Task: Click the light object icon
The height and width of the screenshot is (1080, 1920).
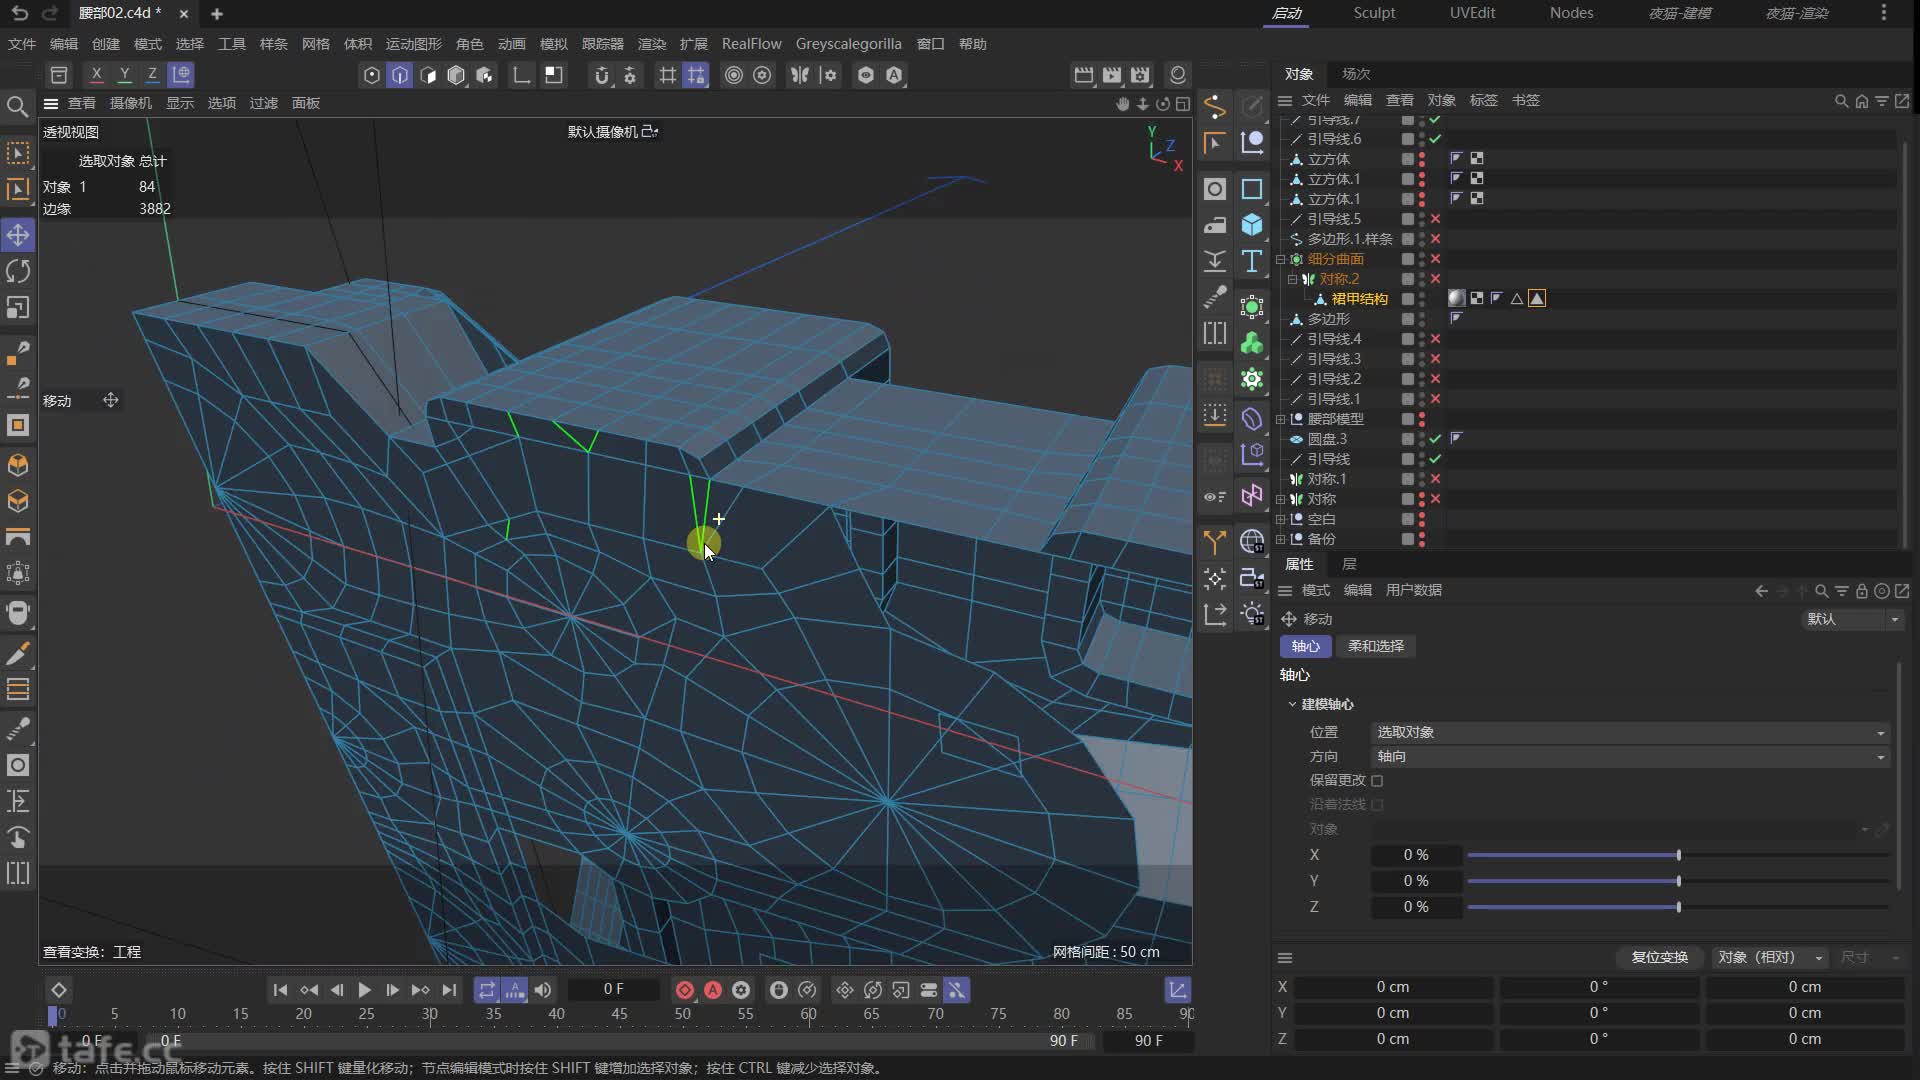Action: pos(1252,614)
